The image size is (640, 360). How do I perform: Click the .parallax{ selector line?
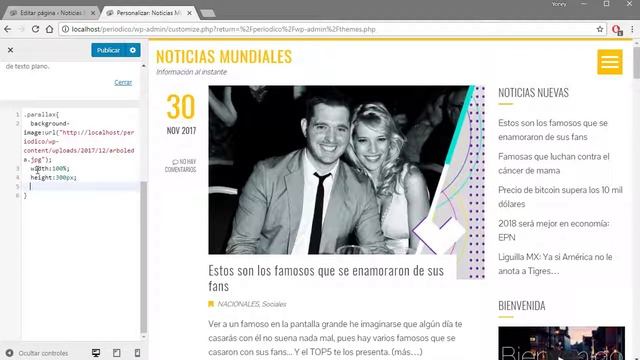tap(41, 115)
